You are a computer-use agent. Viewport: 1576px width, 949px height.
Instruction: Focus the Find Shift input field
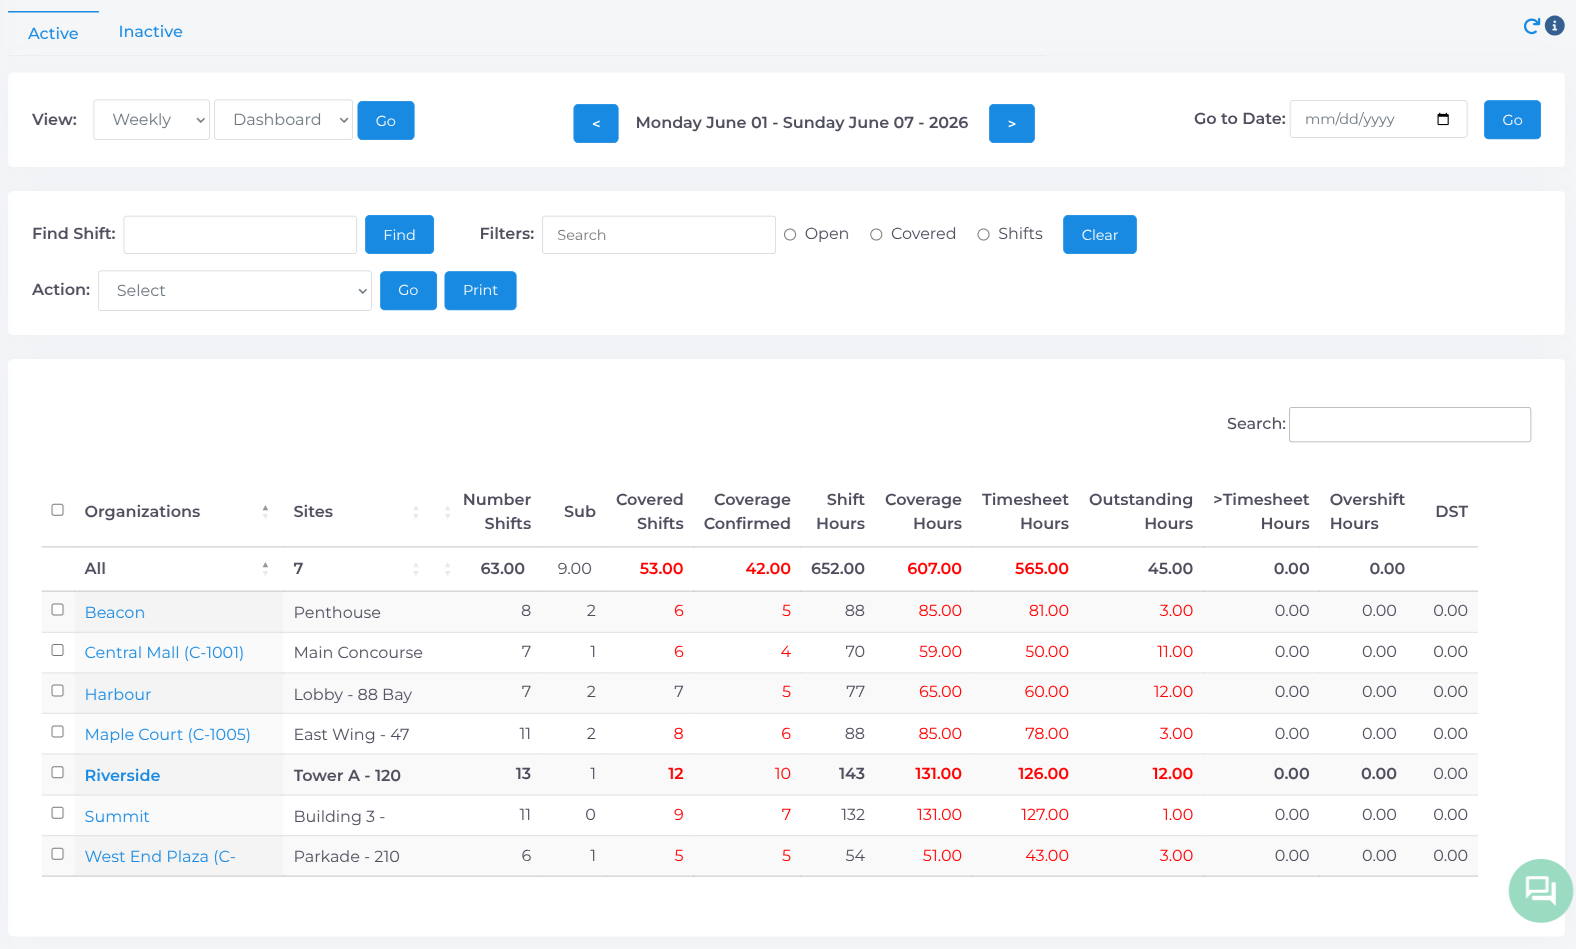click(x=240, y=235)
